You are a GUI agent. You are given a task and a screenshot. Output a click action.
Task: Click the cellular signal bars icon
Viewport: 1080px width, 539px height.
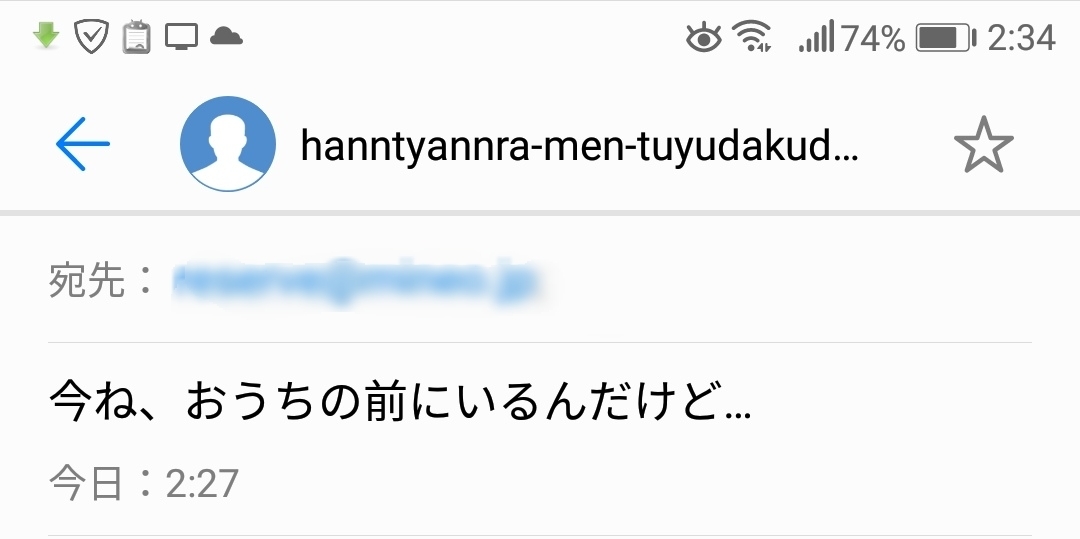[817, 36]
